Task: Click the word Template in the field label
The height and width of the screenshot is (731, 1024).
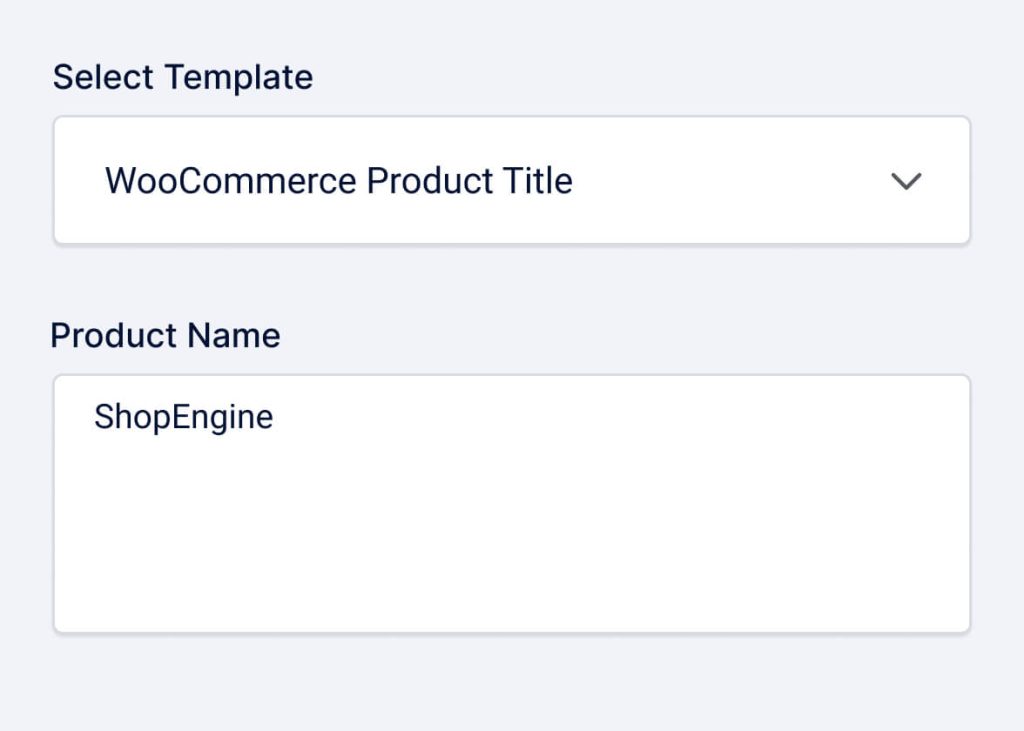Action: click(x=239, y=77)
